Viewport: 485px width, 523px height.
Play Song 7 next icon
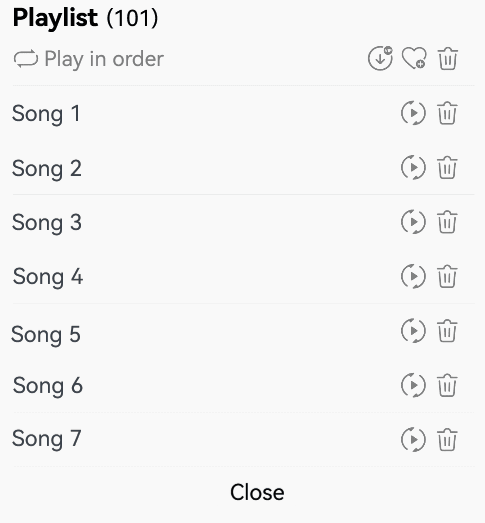[x=413, y=440]
